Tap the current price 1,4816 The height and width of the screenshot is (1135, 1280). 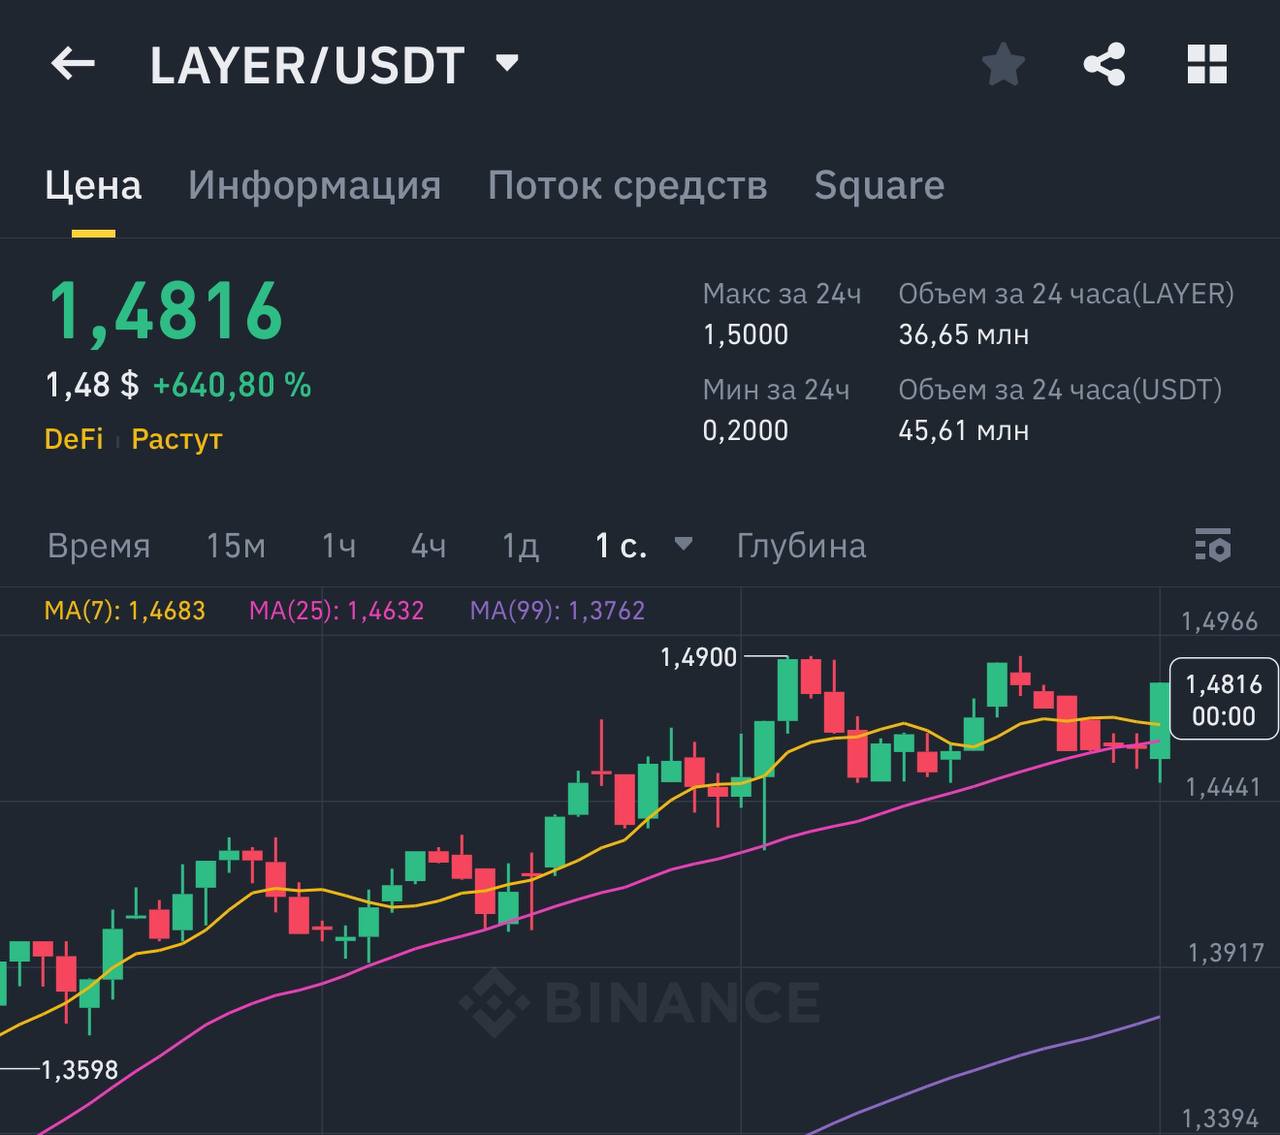click(166, 312)
